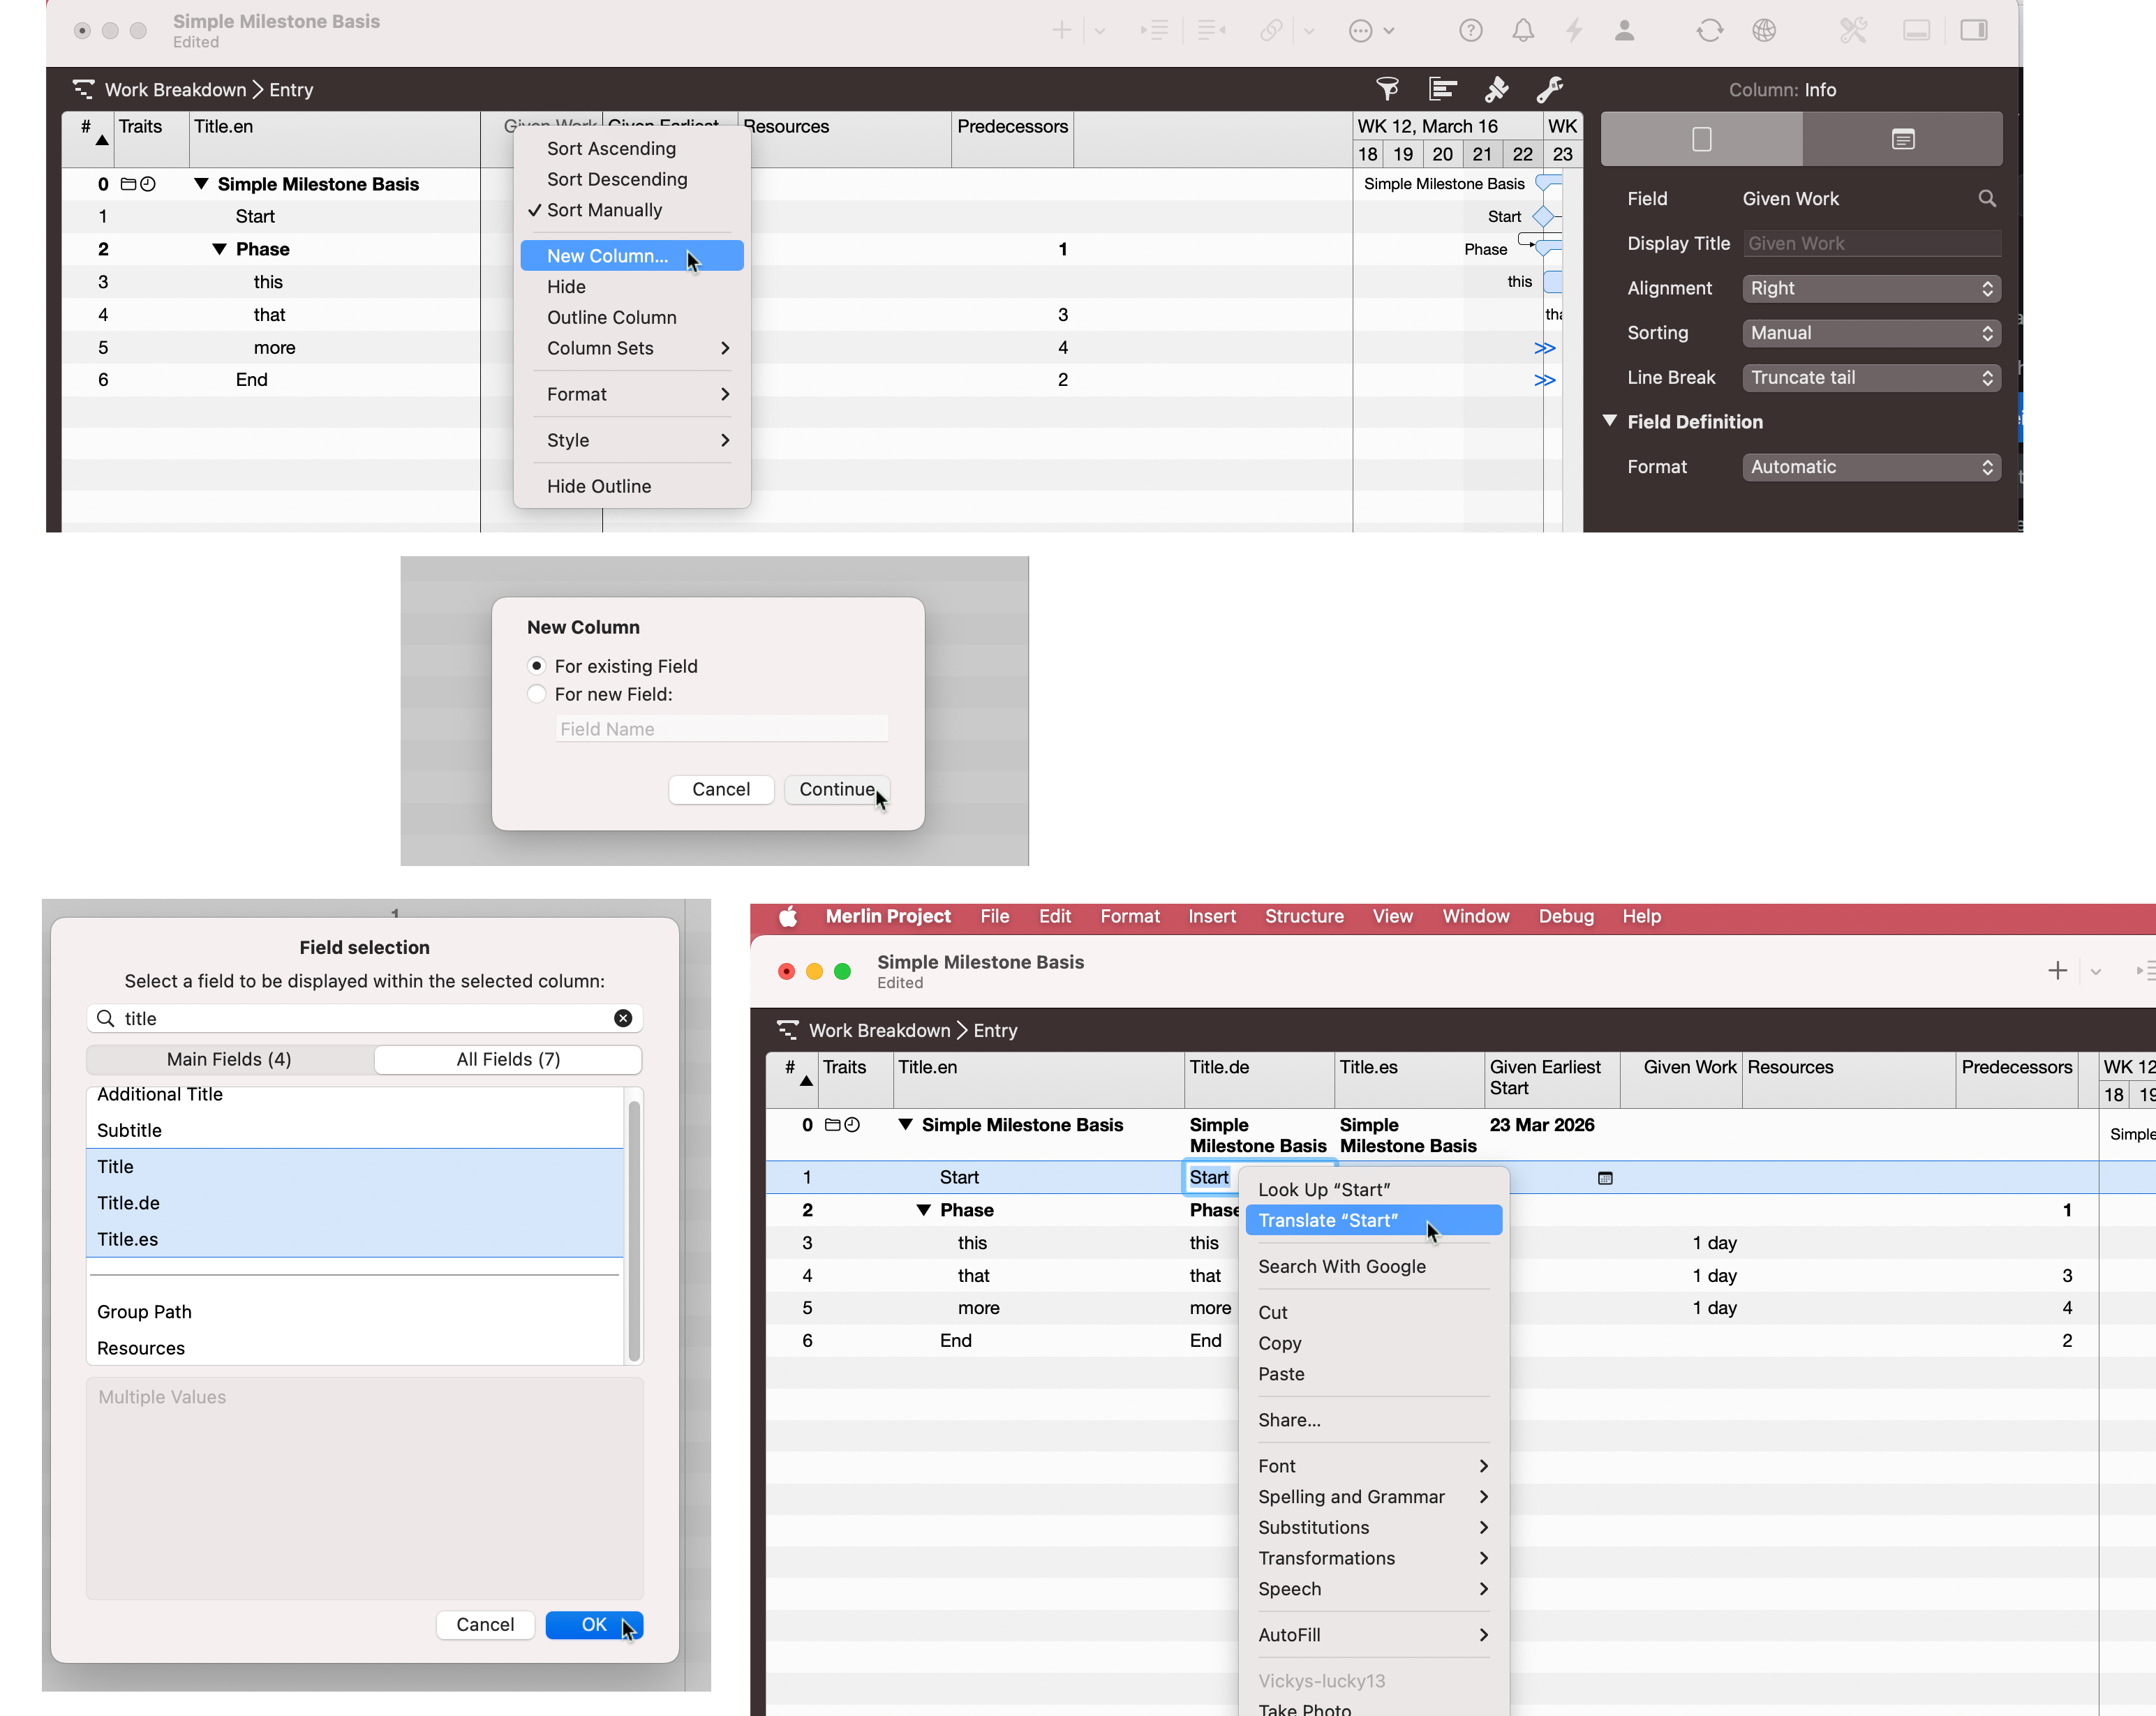
Task: Select 'Group Path' in the field list
Action: [x=355, y=1312]
